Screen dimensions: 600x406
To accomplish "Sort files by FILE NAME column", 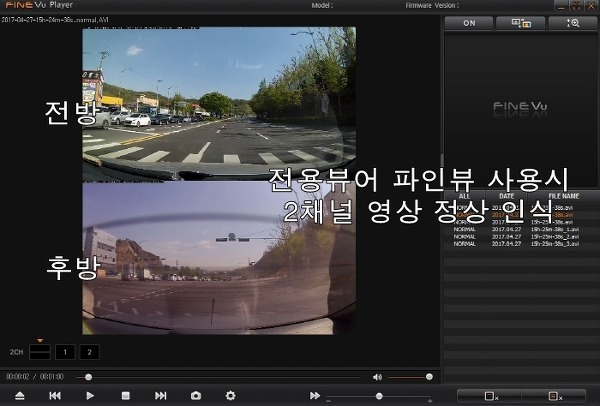I will coord(564,196).
